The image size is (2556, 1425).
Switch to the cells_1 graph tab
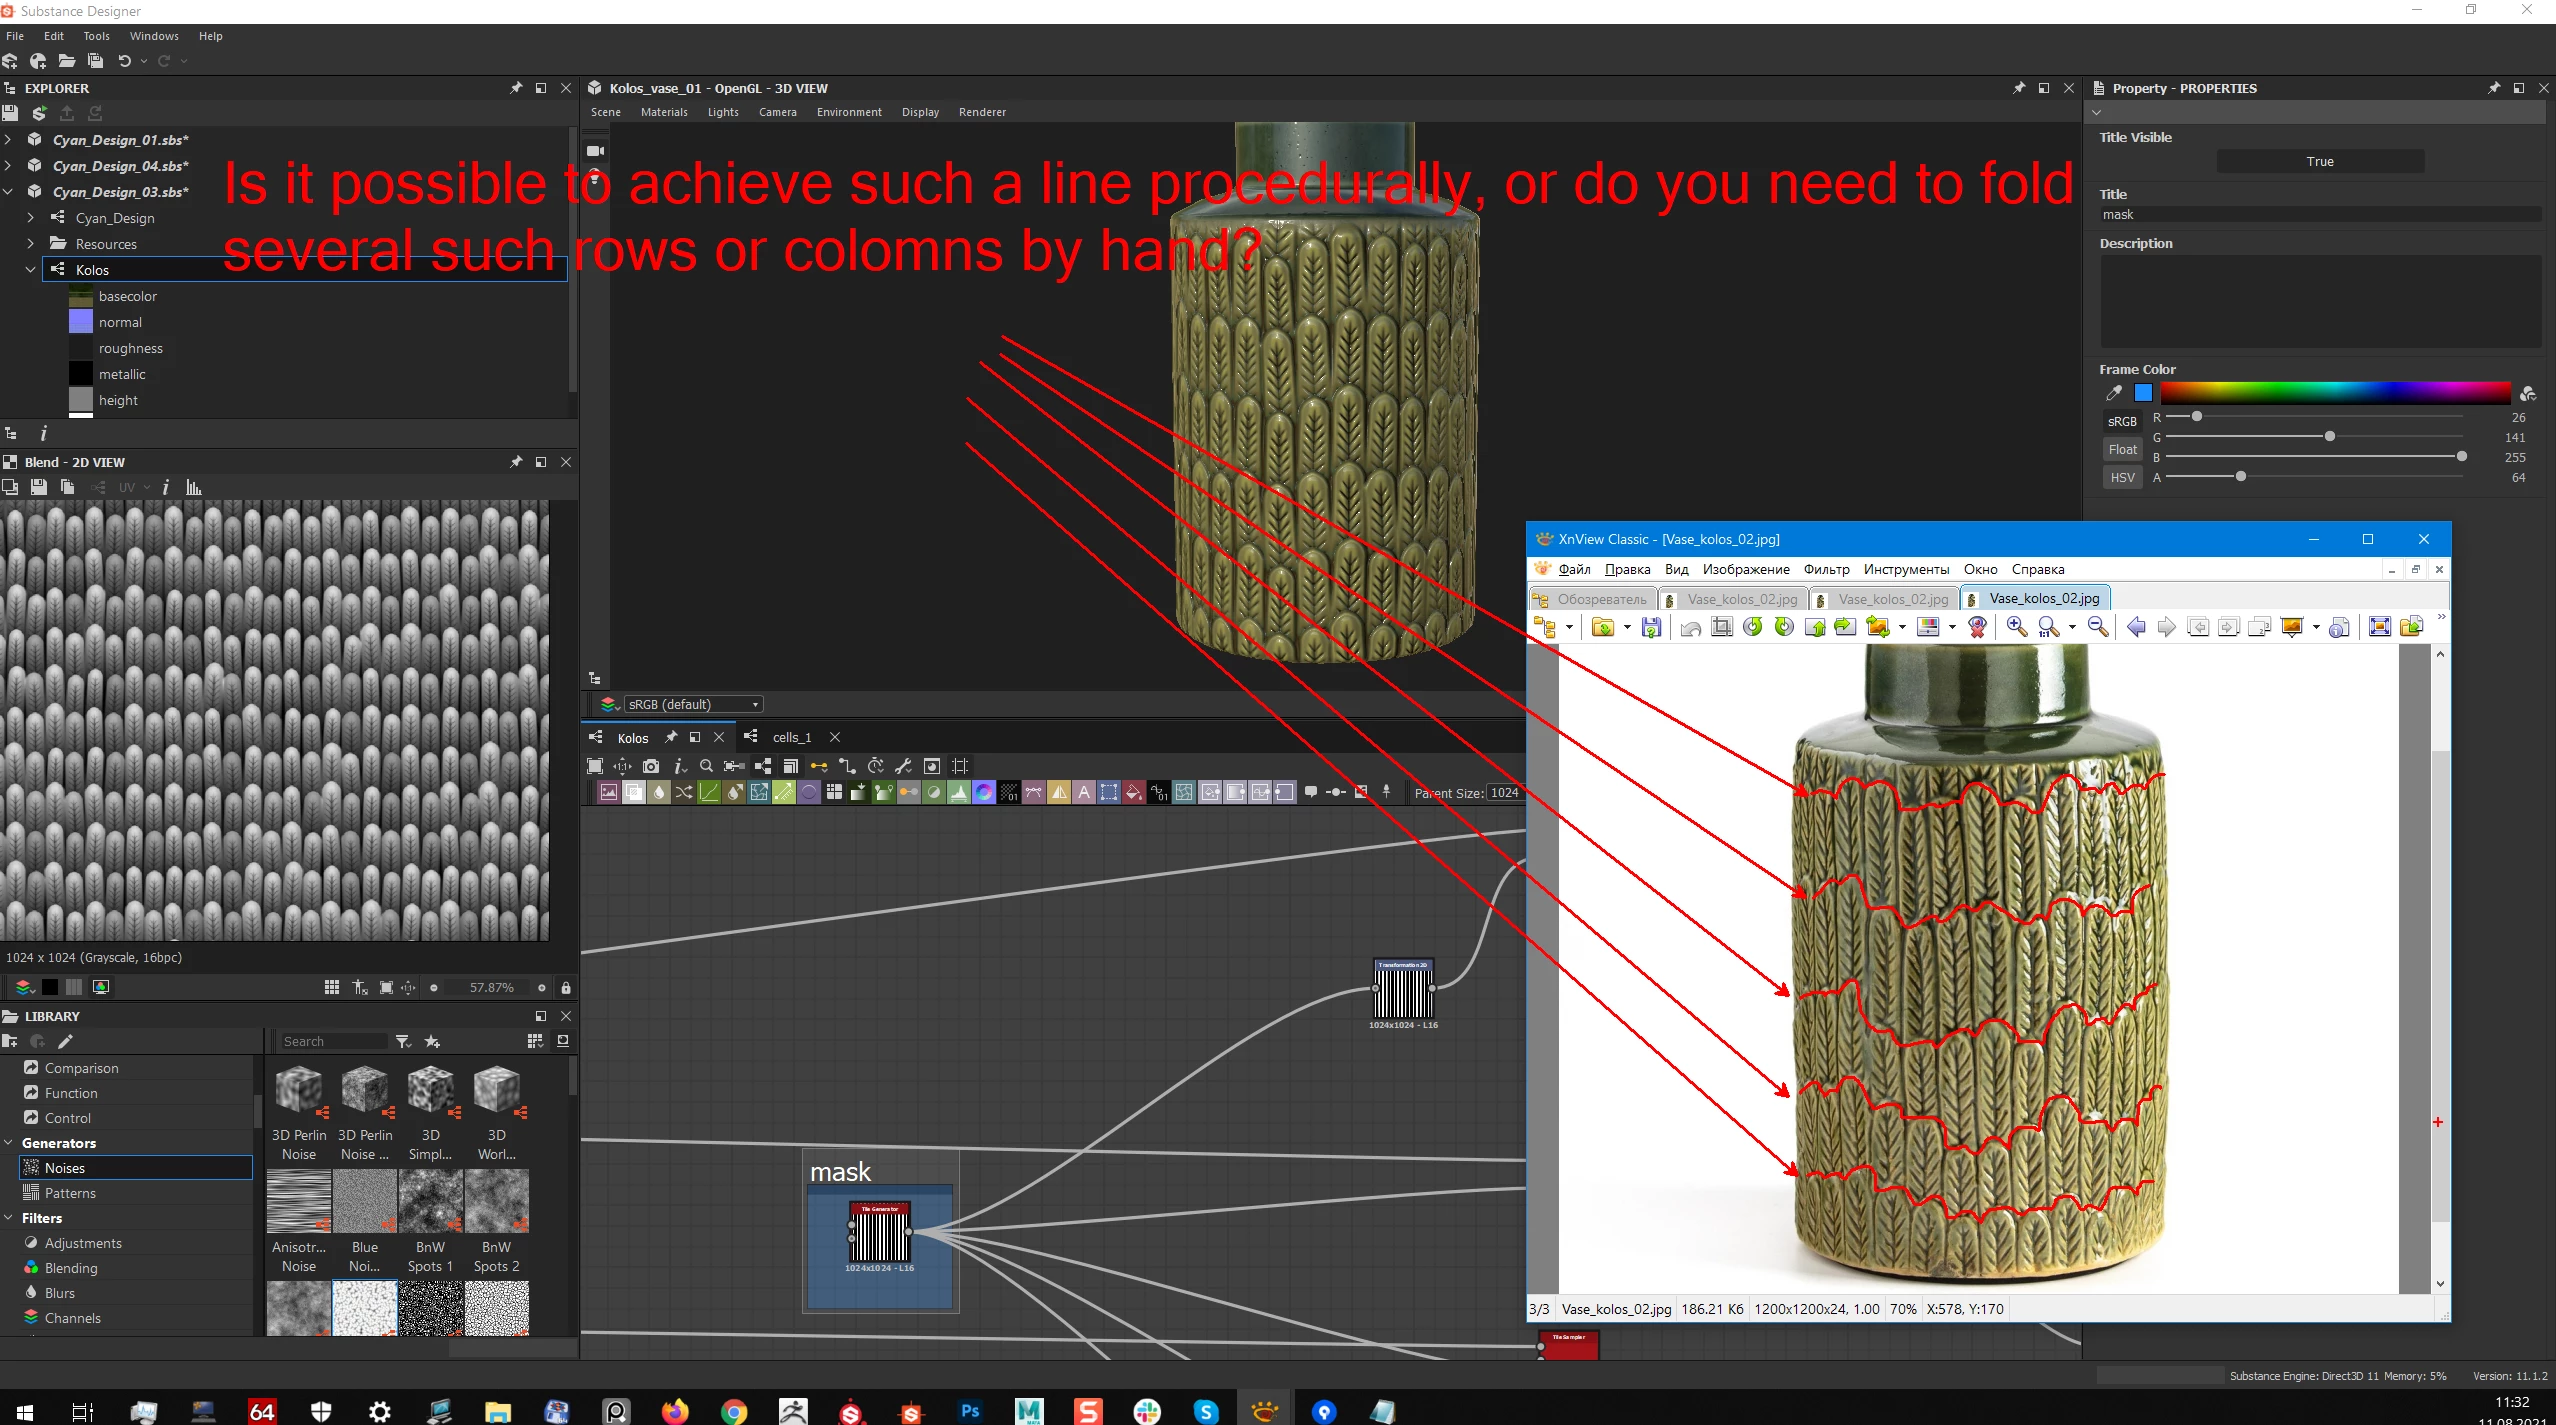pyautogui.click(x=791, y=737)
